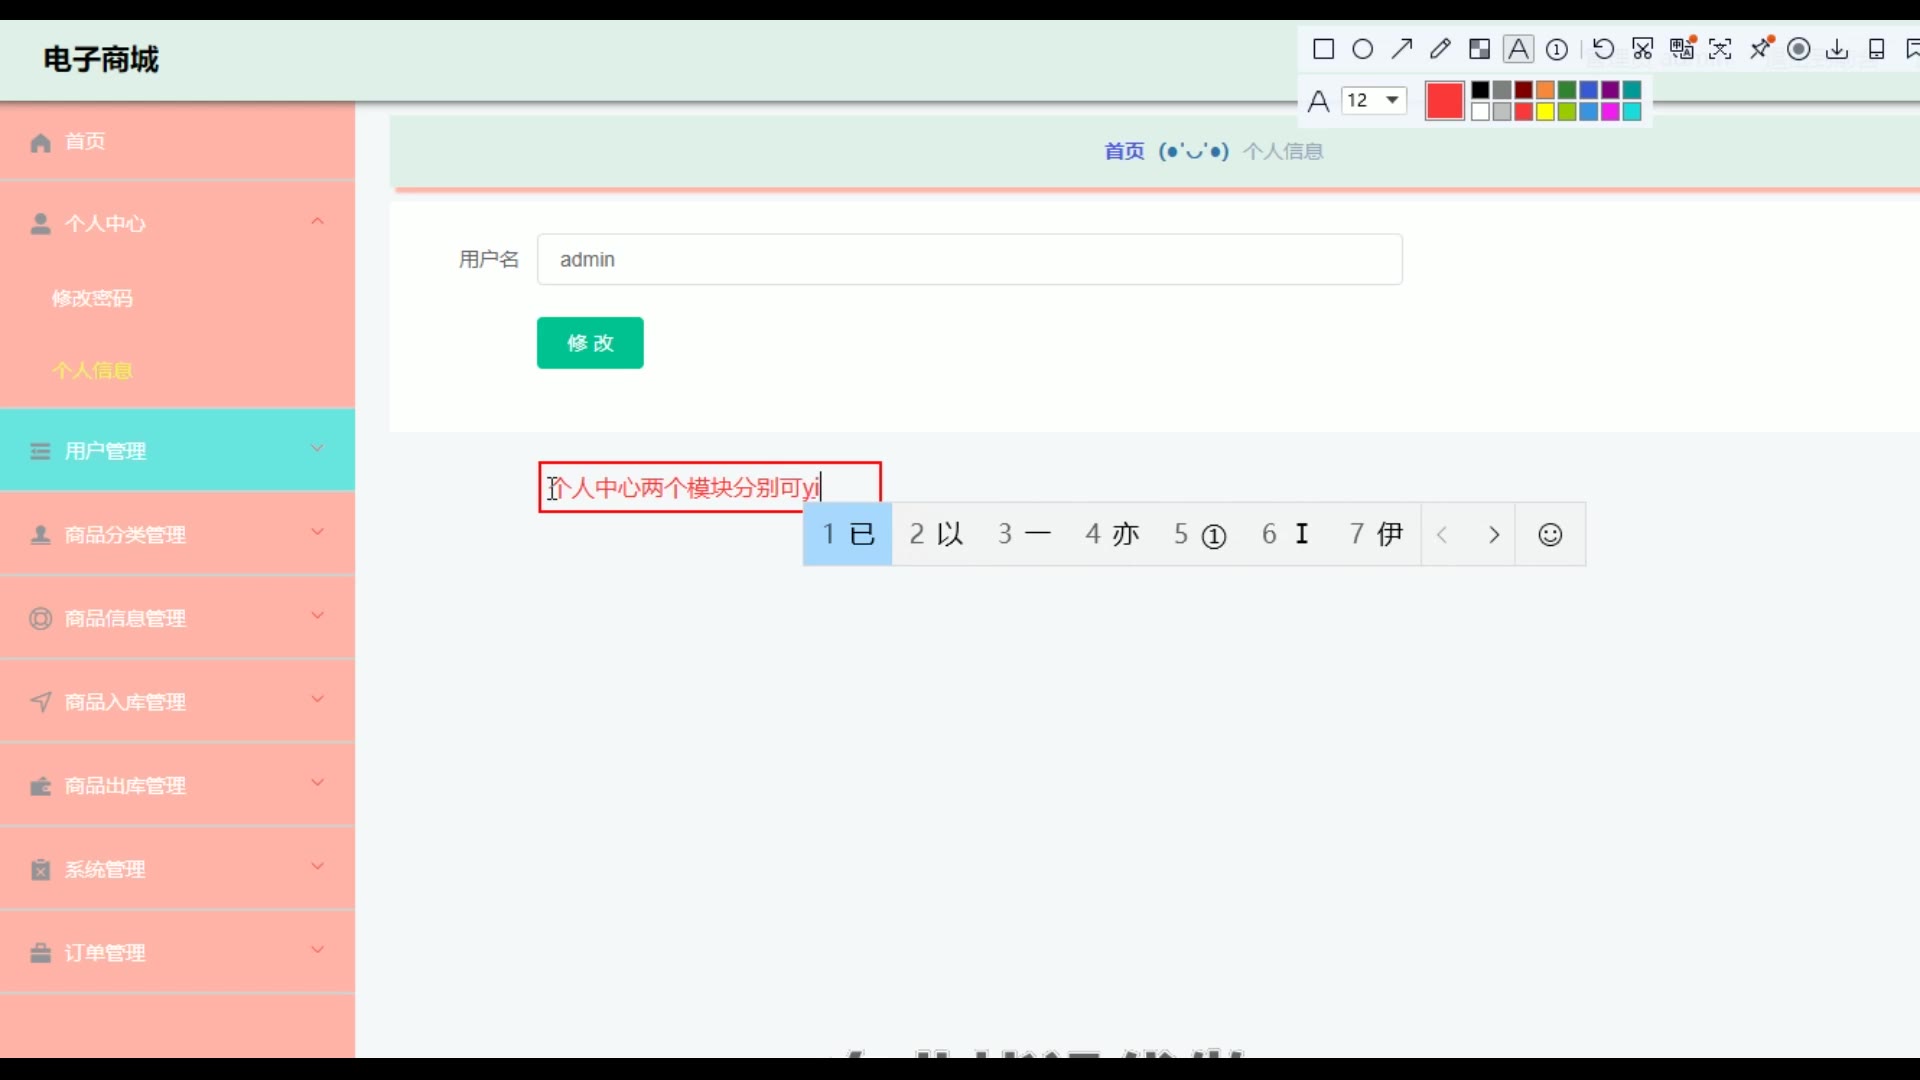Screen dimensions: 1920x1080
Task: Click the undo annotation icon
Action: 1603,49
